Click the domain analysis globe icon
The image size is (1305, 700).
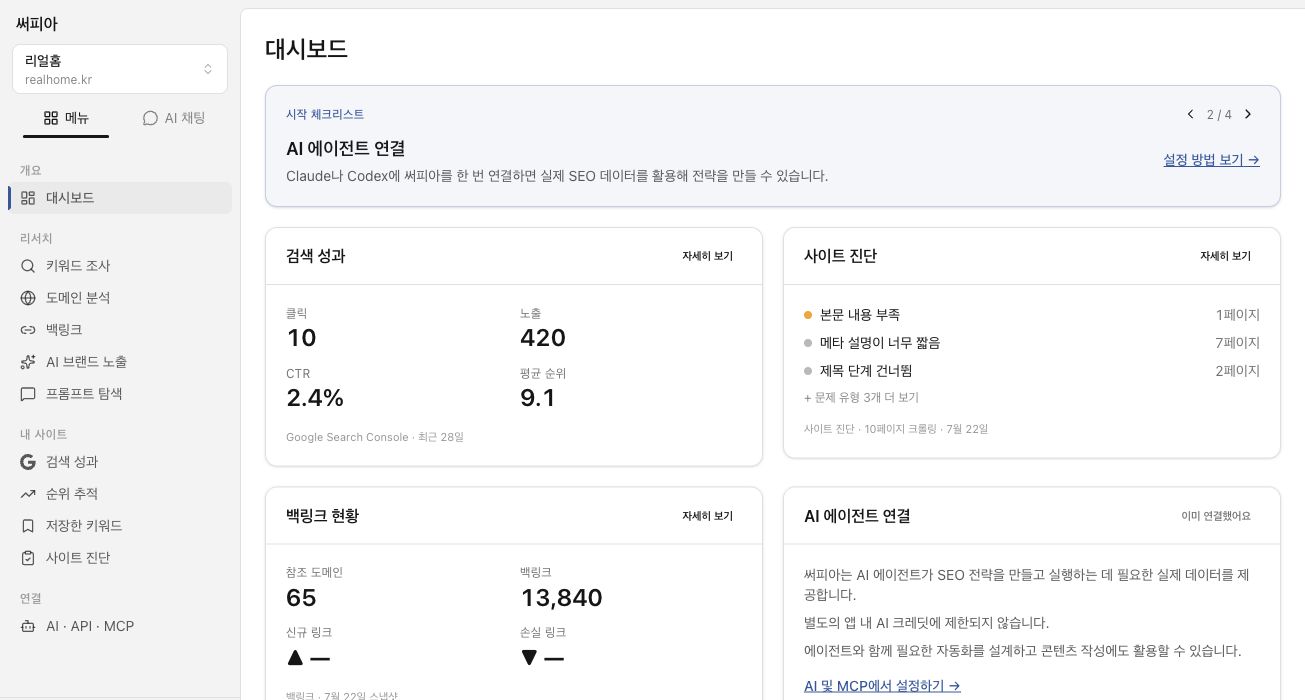[x=28, y=298]
